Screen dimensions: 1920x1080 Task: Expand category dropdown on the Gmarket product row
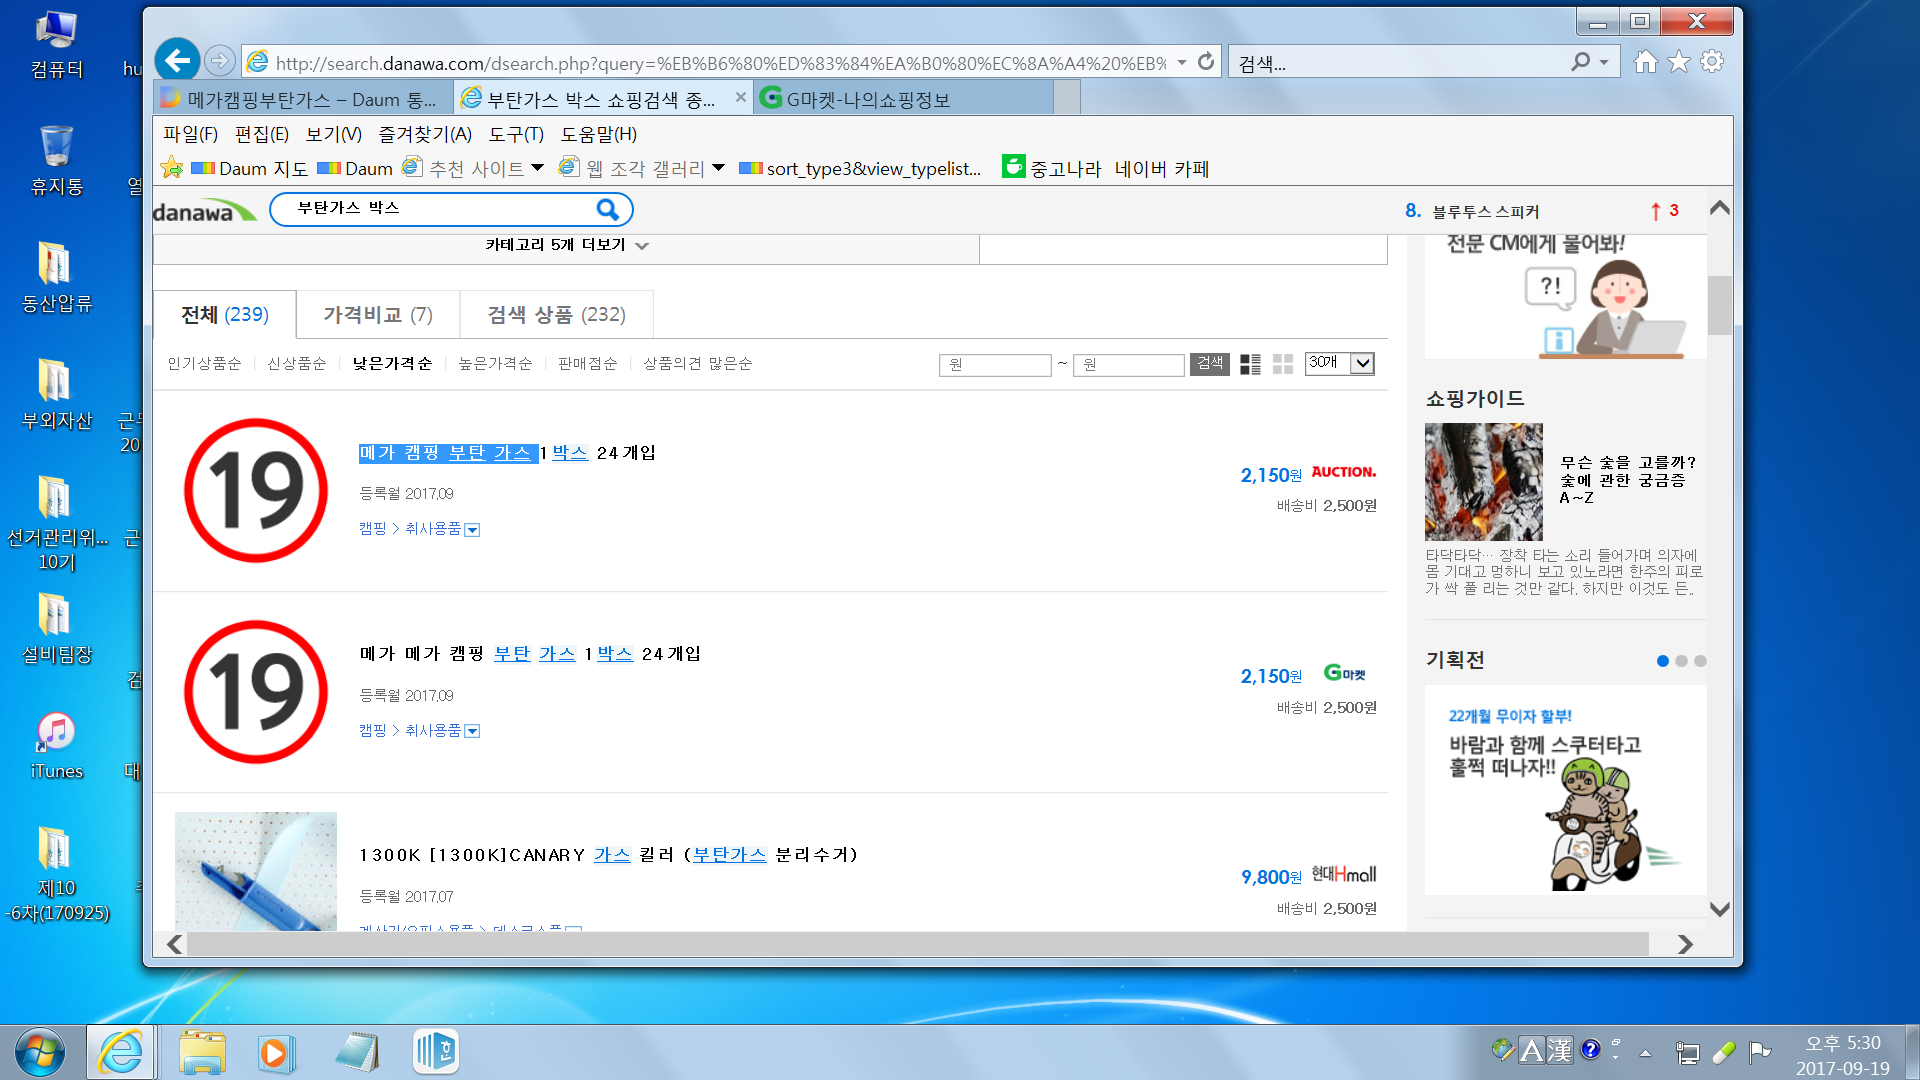coord(473,732)
